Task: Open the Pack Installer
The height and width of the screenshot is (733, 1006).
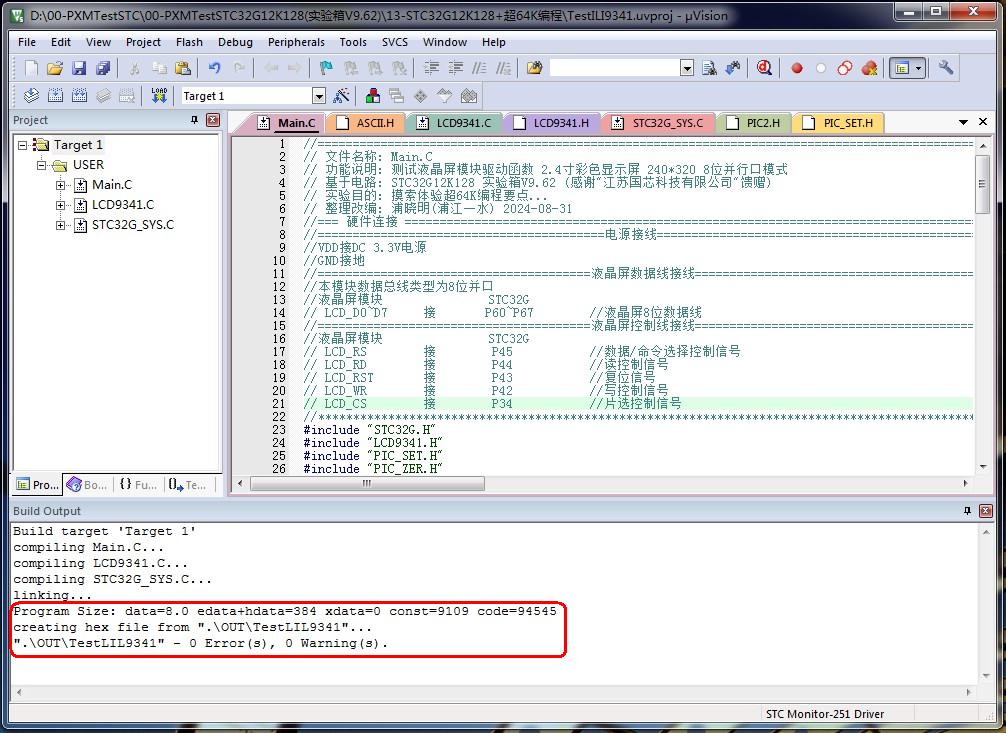Action: (x=469, y=96)
